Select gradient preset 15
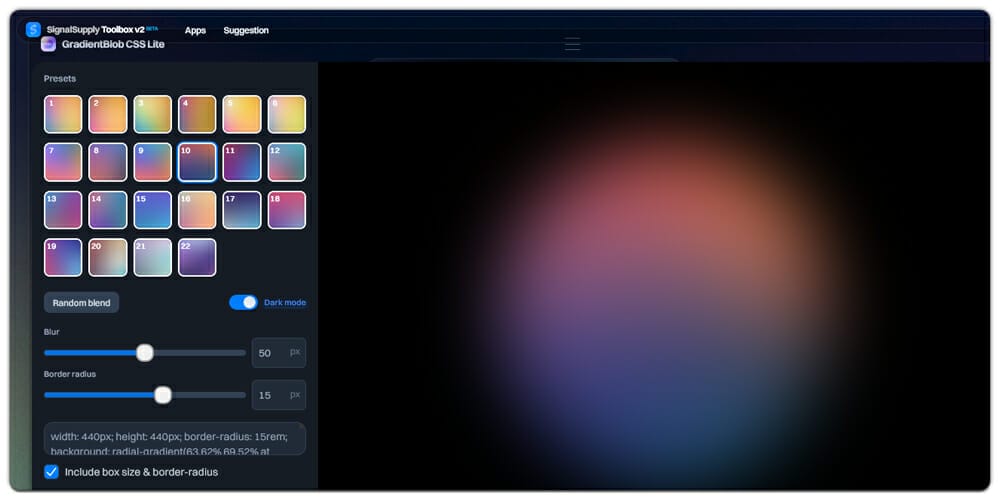The image size is (1000, 500). [x=153, y=210]
